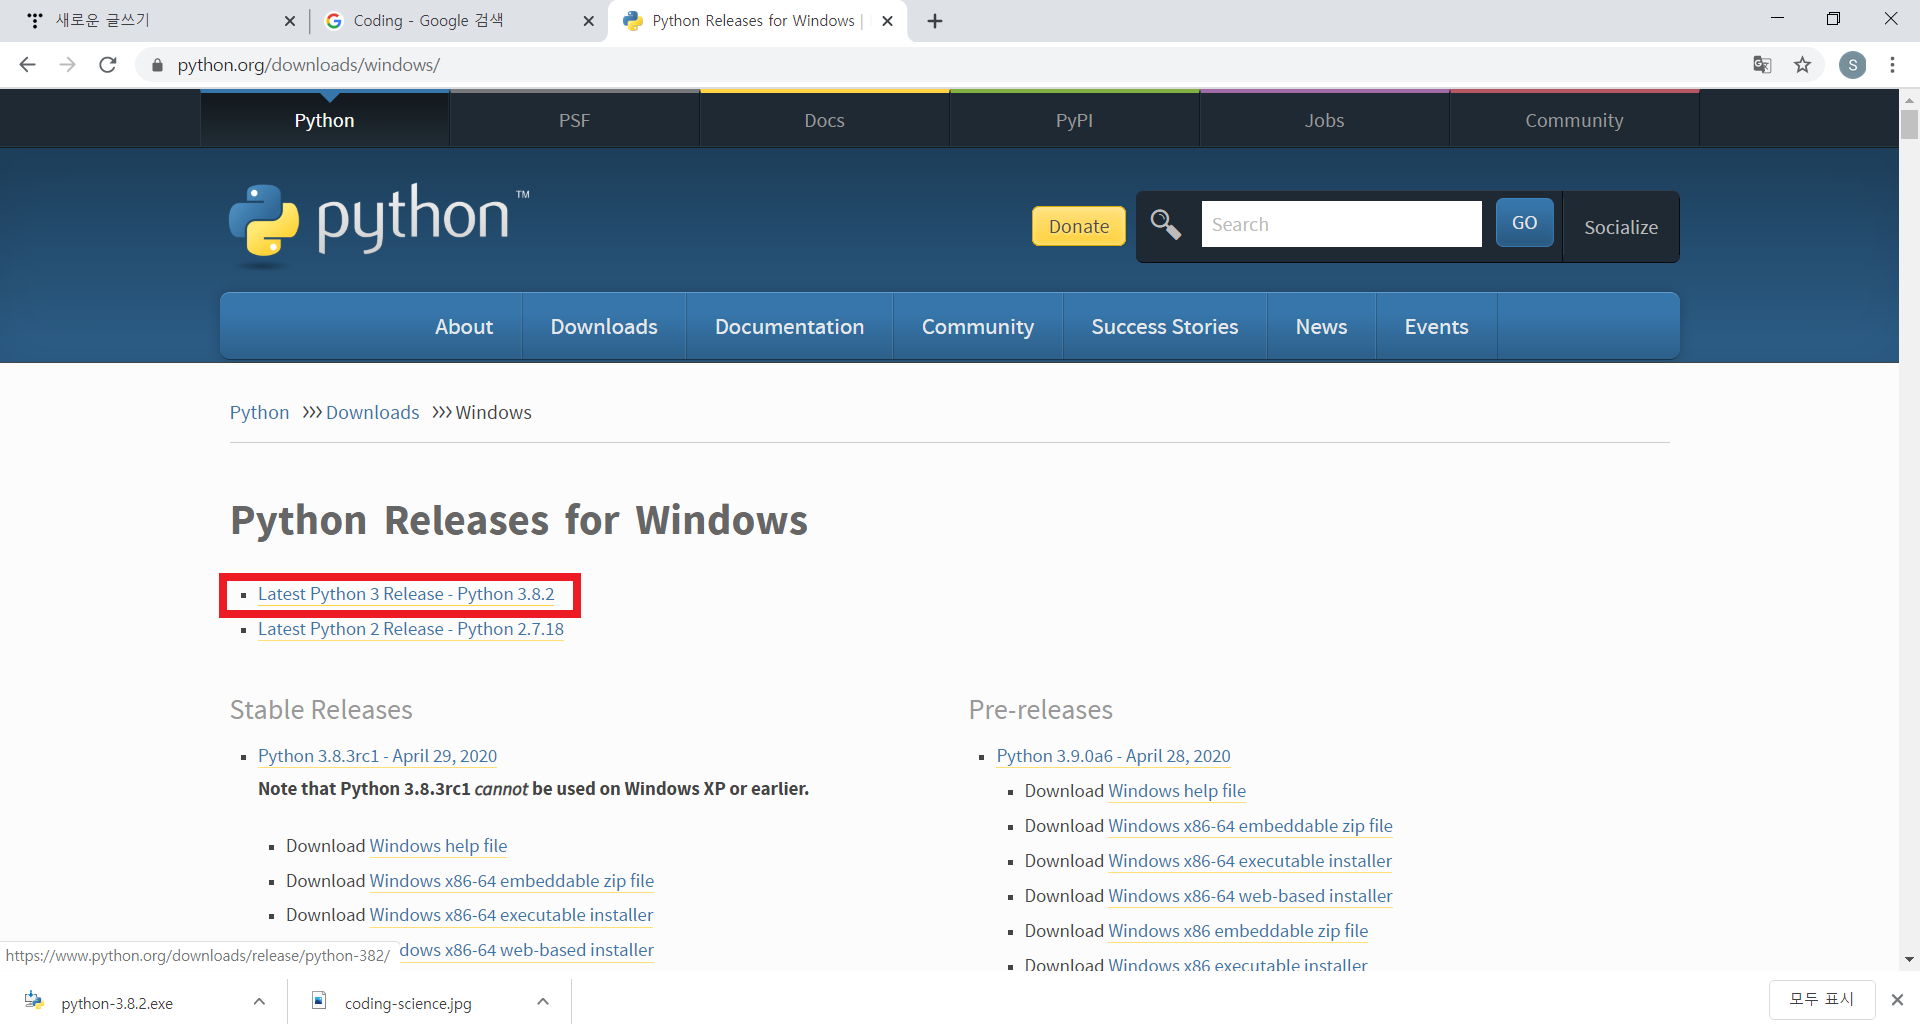Close the first Korean-titled tab
The width and height of the screenshot is (1920, 1030).
(x=289, y=21)
